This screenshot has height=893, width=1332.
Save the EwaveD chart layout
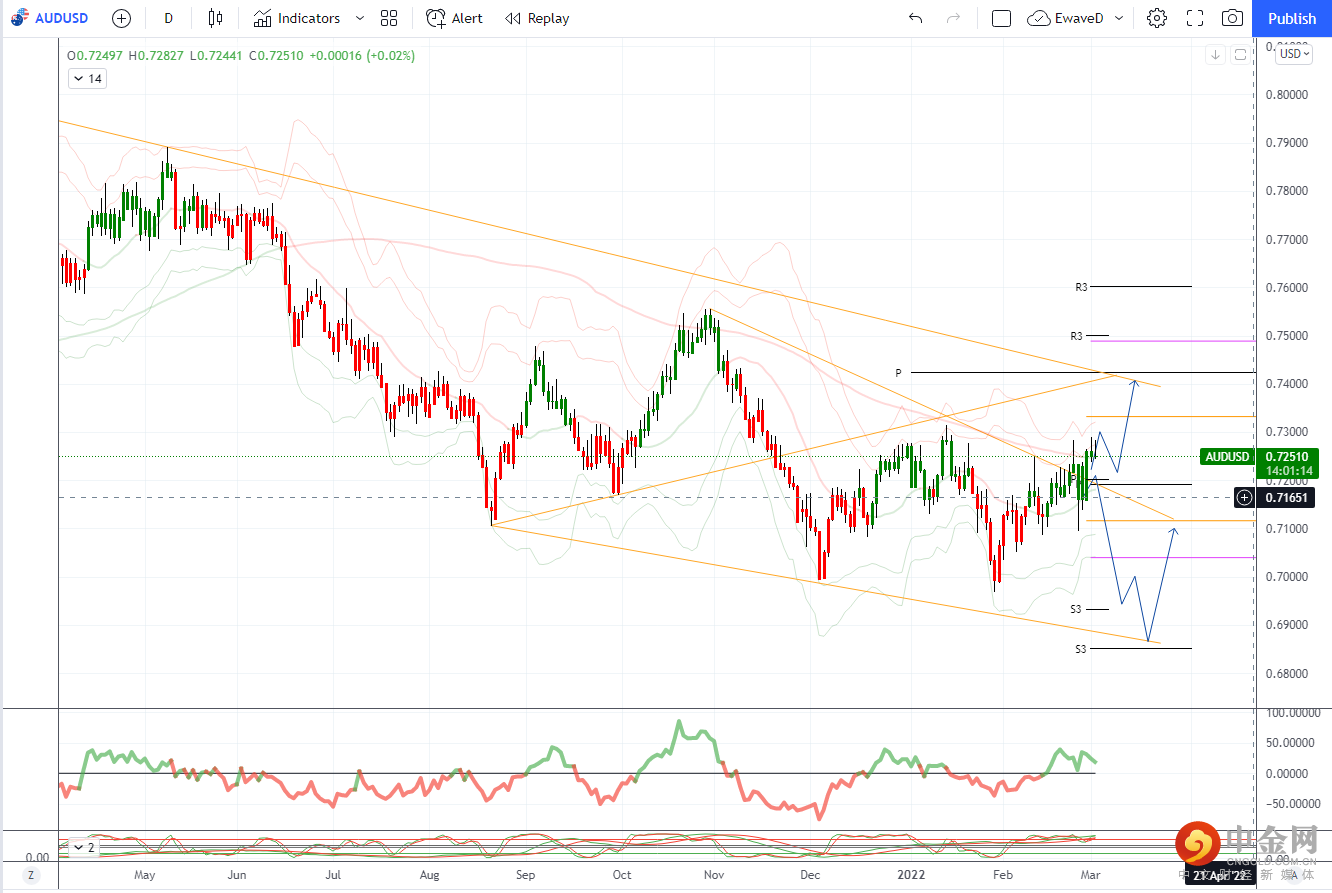(1067, 18)
